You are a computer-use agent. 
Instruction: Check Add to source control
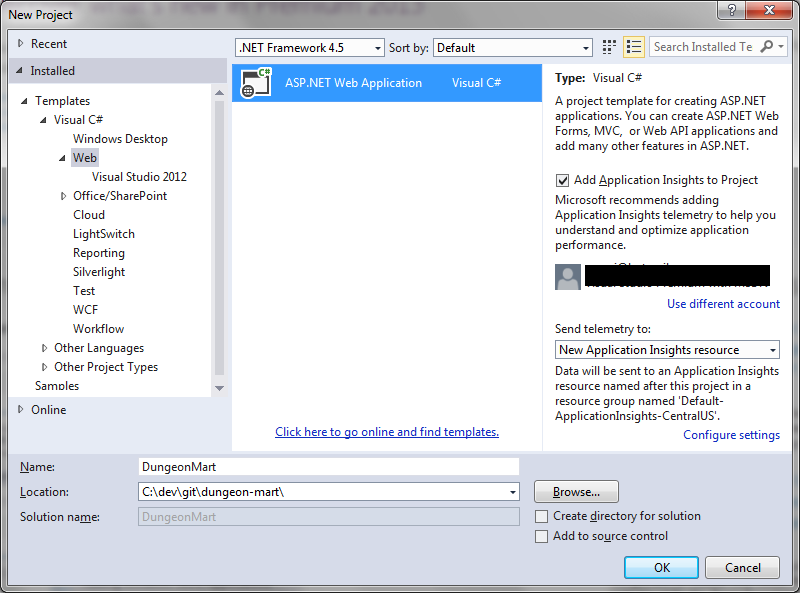click(541, 536)
